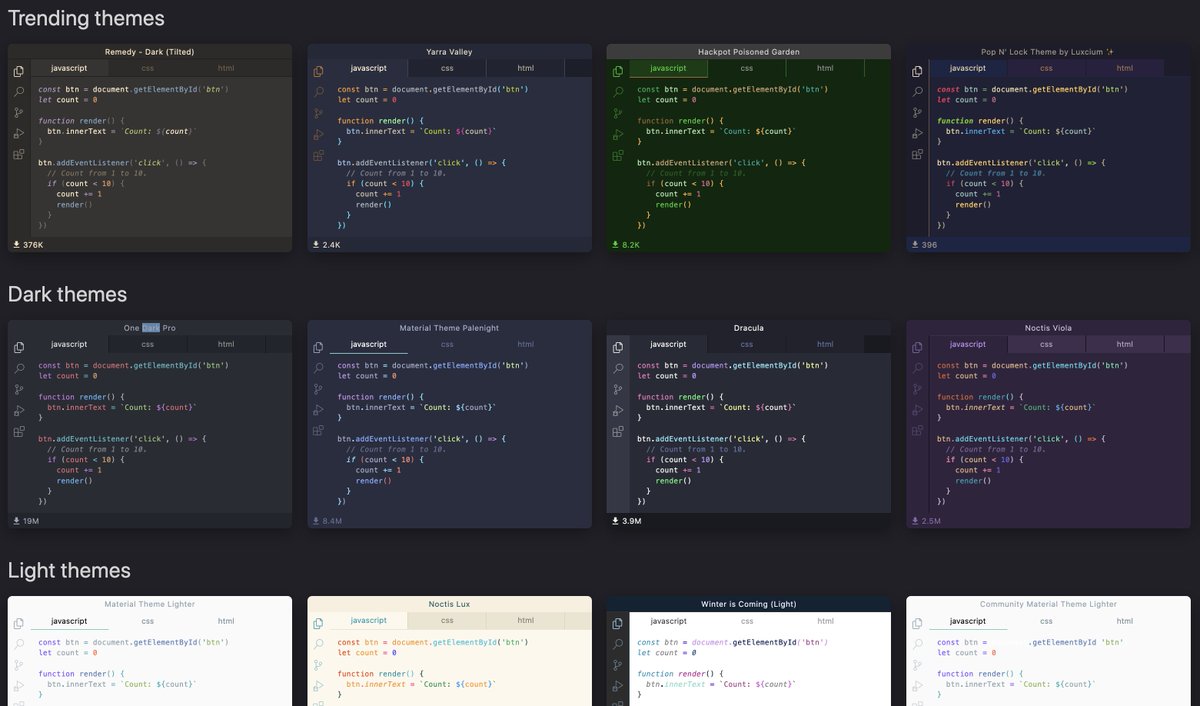Click the source control icon in Remedy - Dark card
The width and height of the screenshot is (1200, 706).
[x=19, y=113]
